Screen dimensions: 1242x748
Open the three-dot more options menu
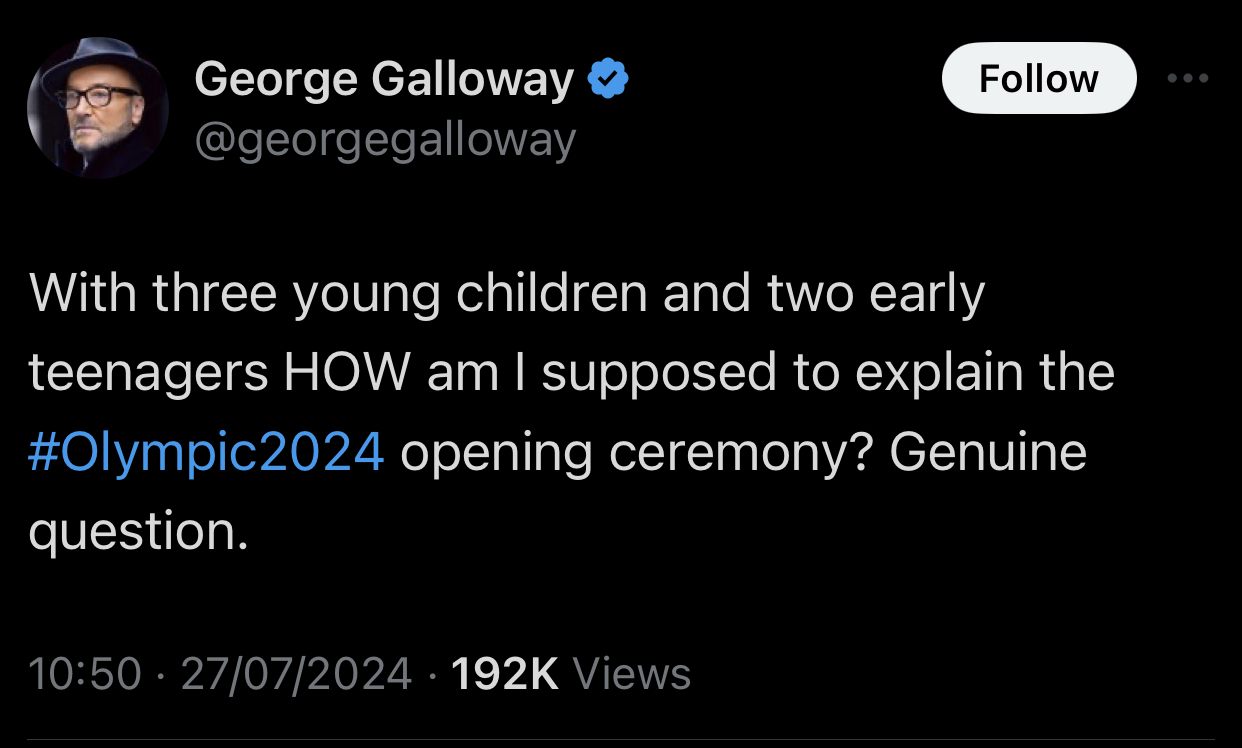[x=1189, y=78]
